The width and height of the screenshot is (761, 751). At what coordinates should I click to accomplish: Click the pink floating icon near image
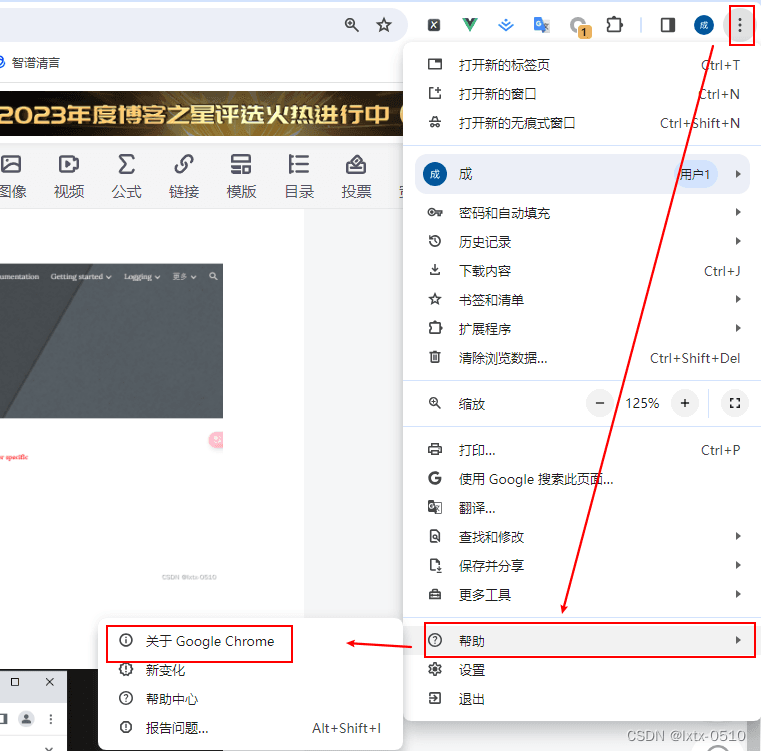click(216, 440)
